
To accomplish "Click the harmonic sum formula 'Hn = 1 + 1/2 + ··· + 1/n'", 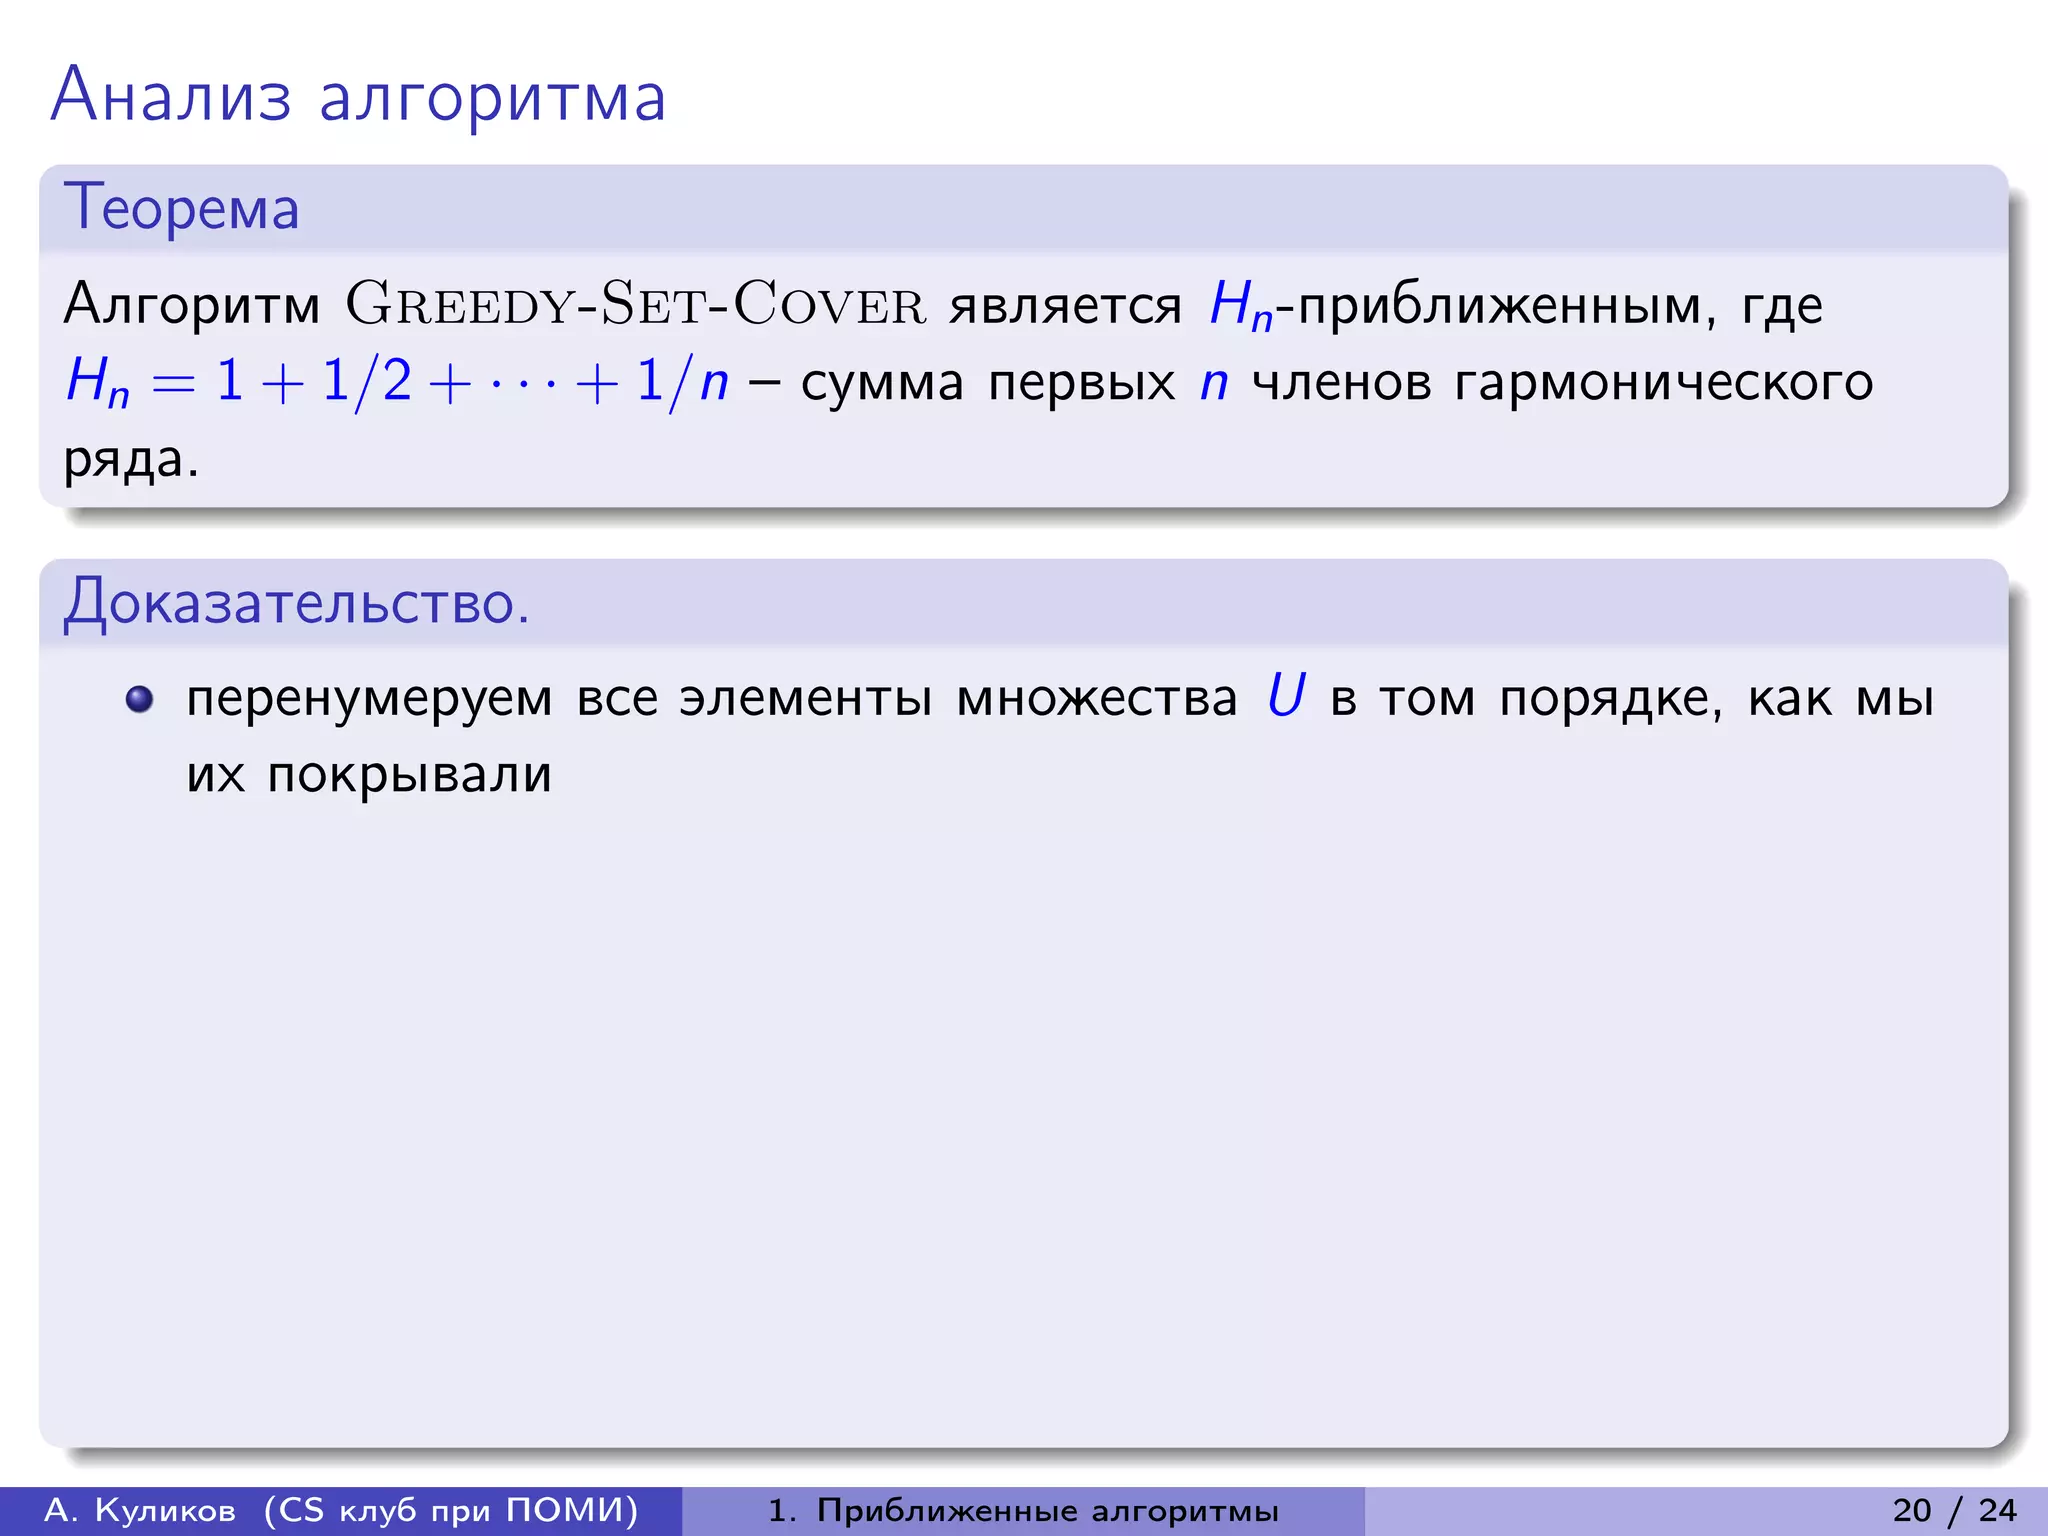I will (x=397, y=382).
